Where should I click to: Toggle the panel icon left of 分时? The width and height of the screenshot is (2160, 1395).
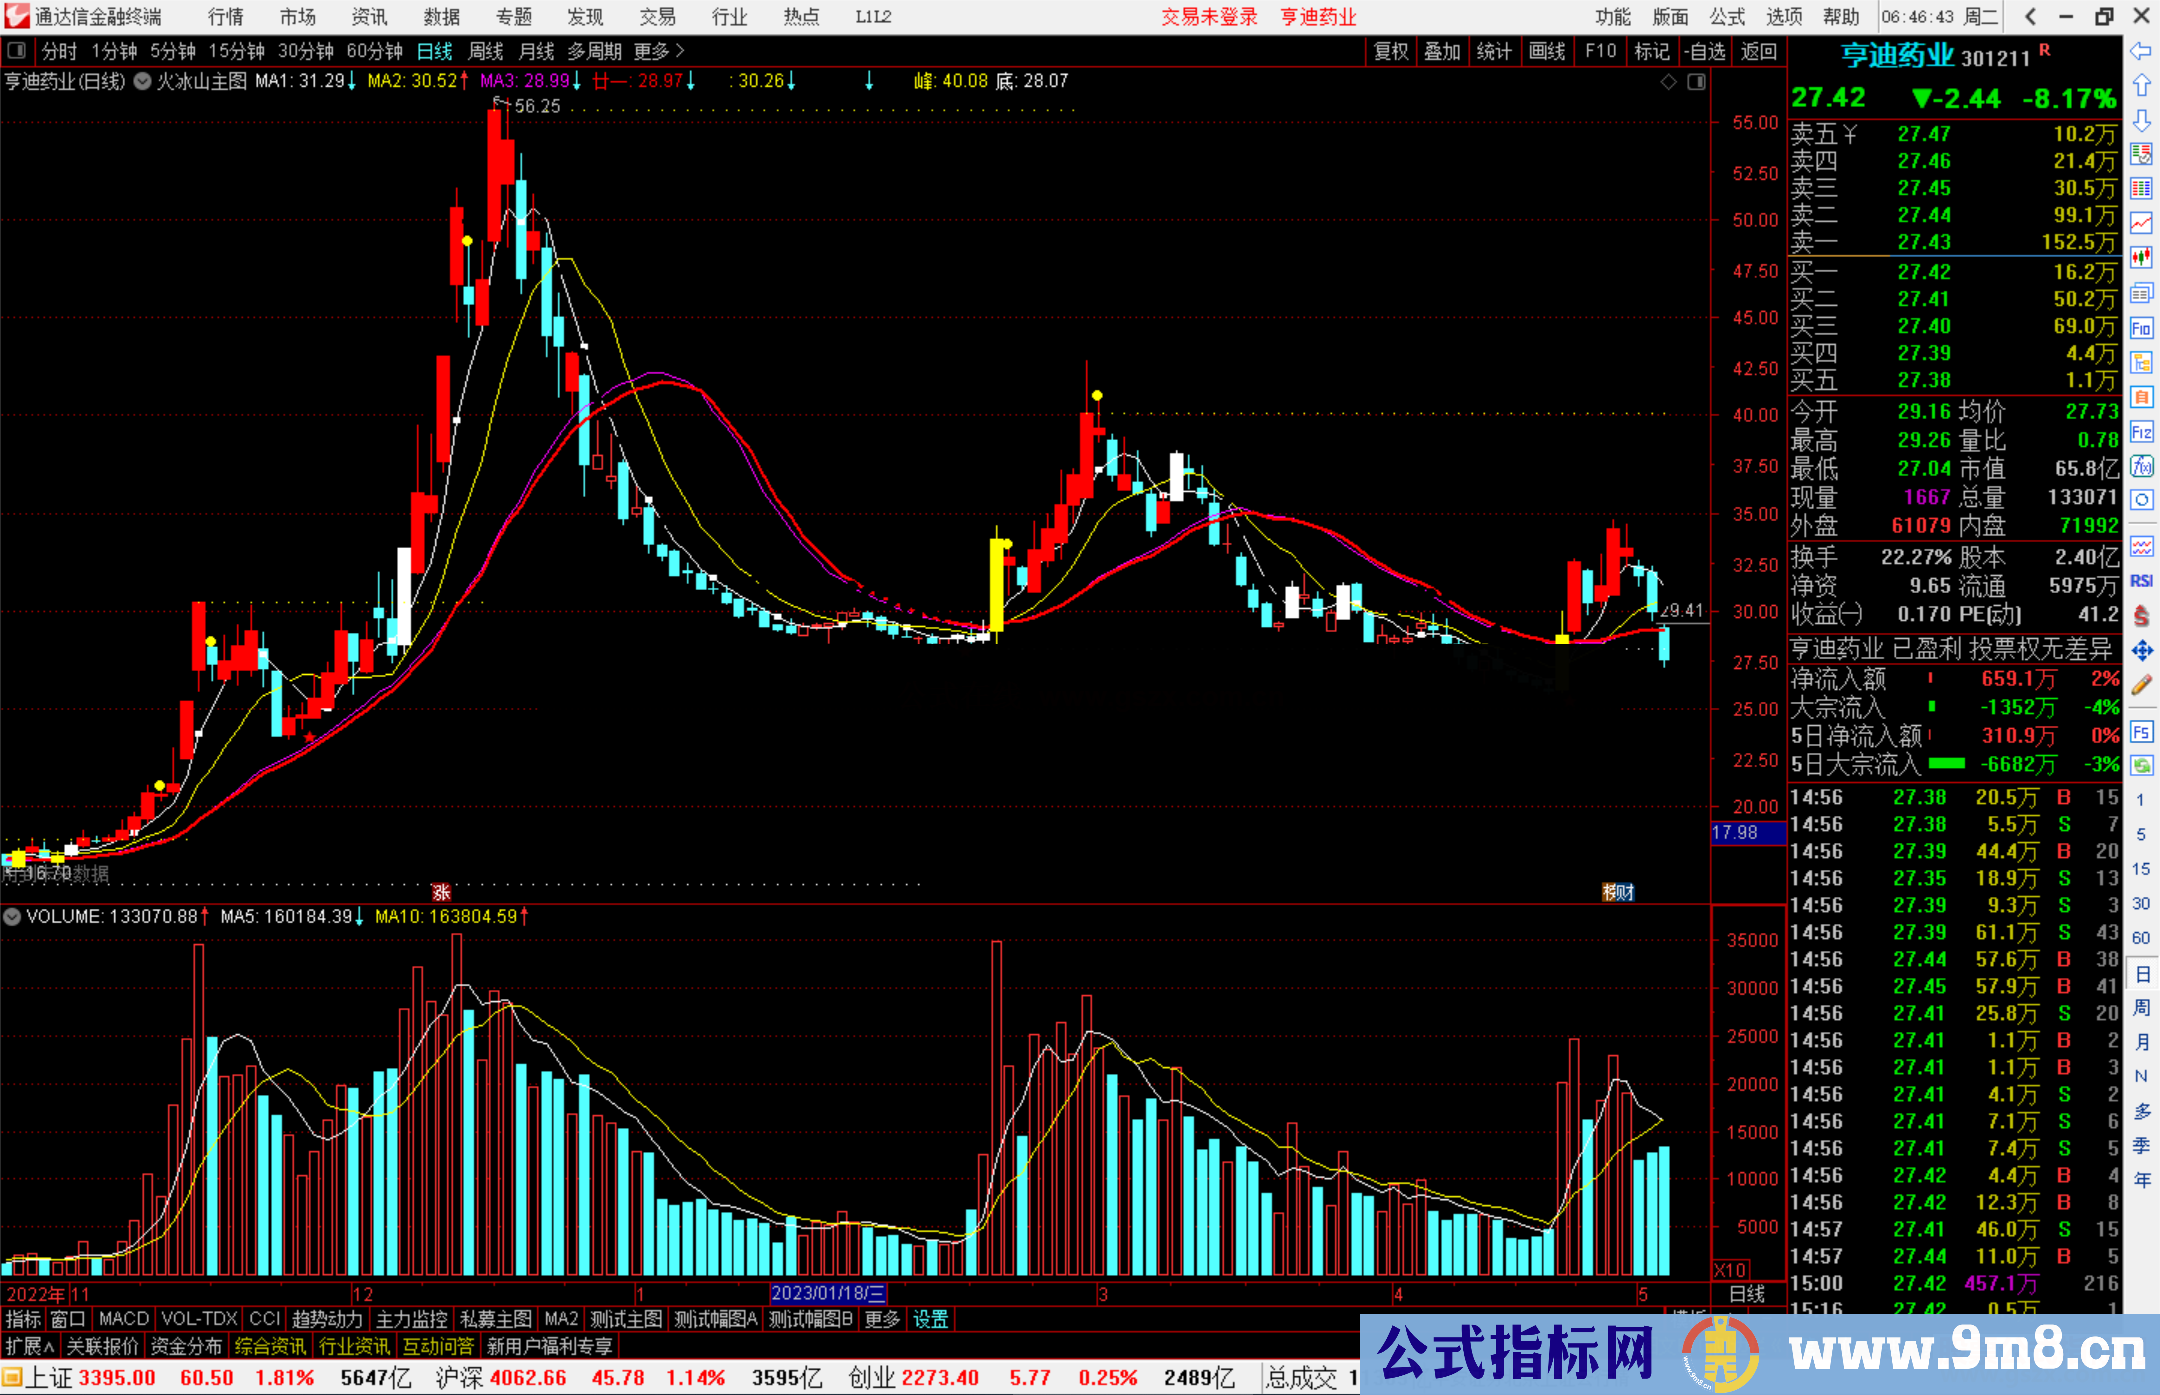click(17, 51)
